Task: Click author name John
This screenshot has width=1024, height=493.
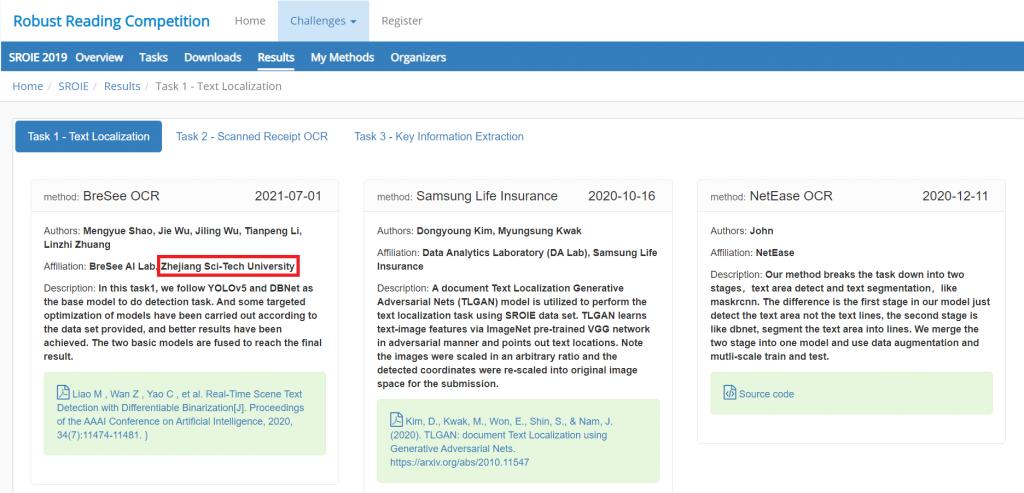Action: [x=761, y=231]
